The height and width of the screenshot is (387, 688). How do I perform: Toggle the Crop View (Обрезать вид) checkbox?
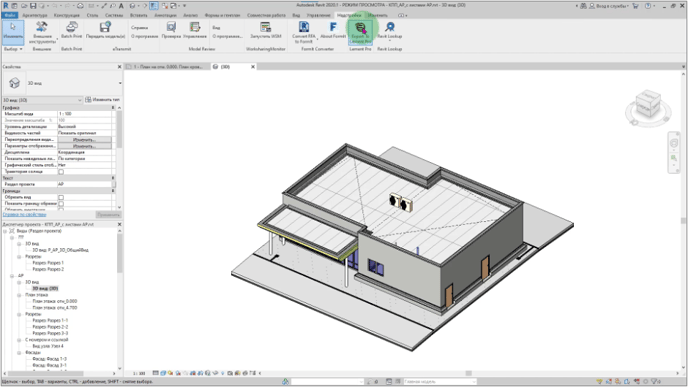tap(61, 197)
